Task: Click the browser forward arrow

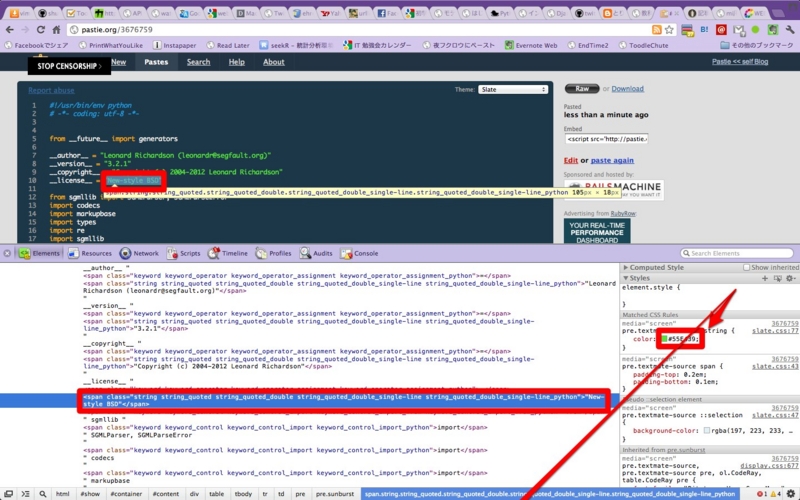Action: tap(25, 30)
